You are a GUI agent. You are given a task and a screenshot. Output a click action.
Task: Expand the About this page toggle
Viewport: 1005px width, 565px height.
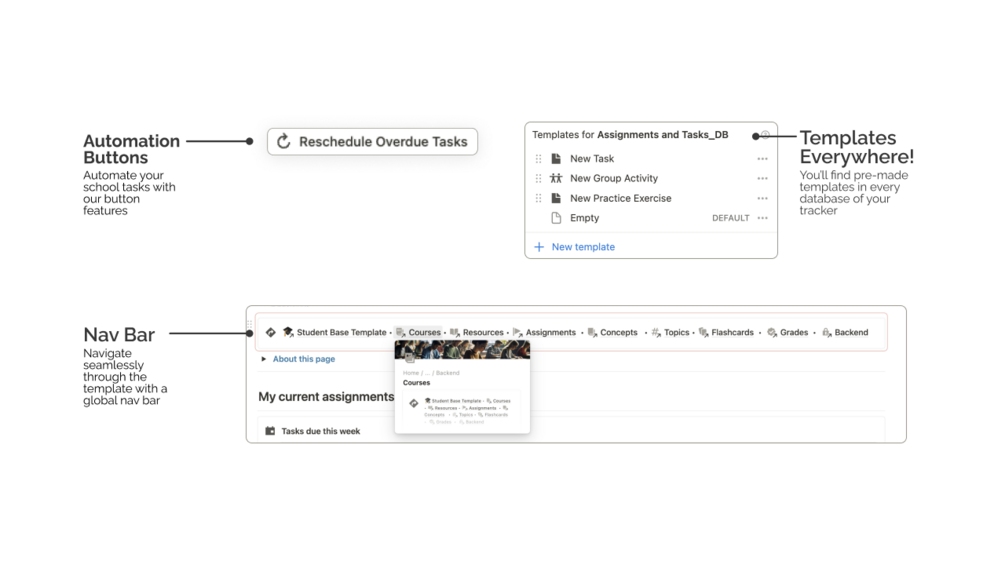click(264, 359)
